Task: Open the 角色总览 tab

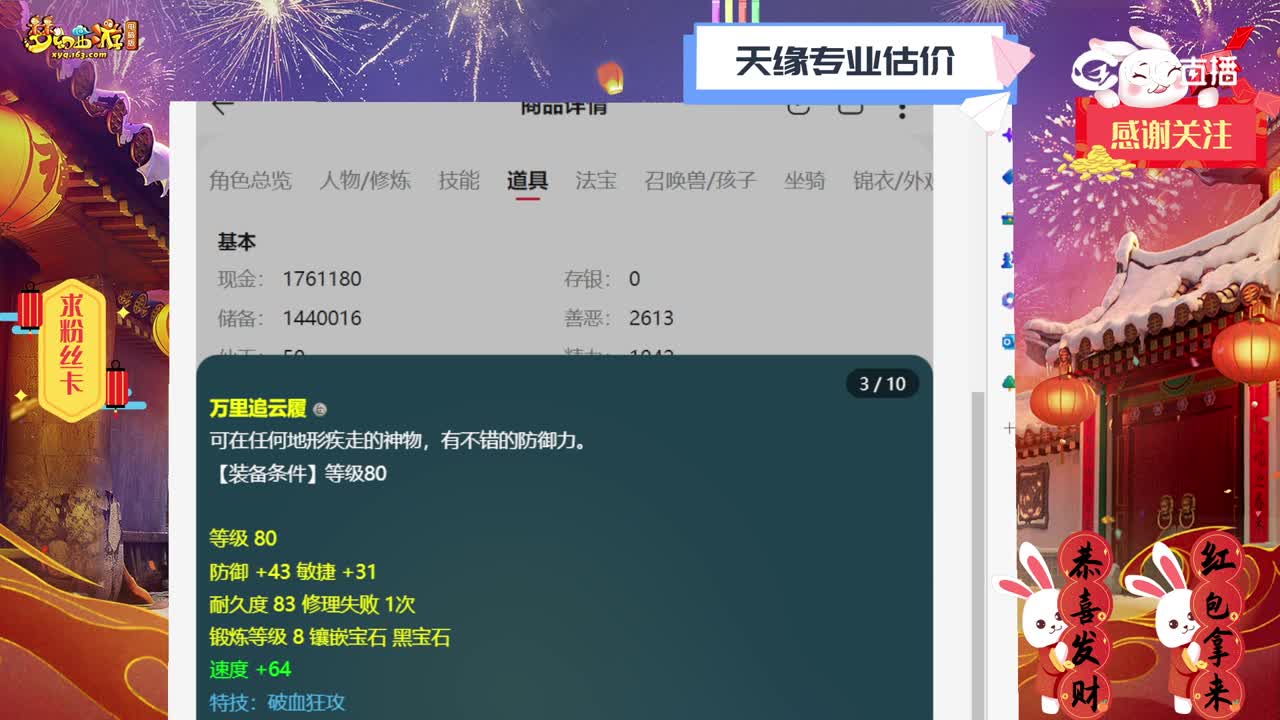Action: (x=254, y=181)
